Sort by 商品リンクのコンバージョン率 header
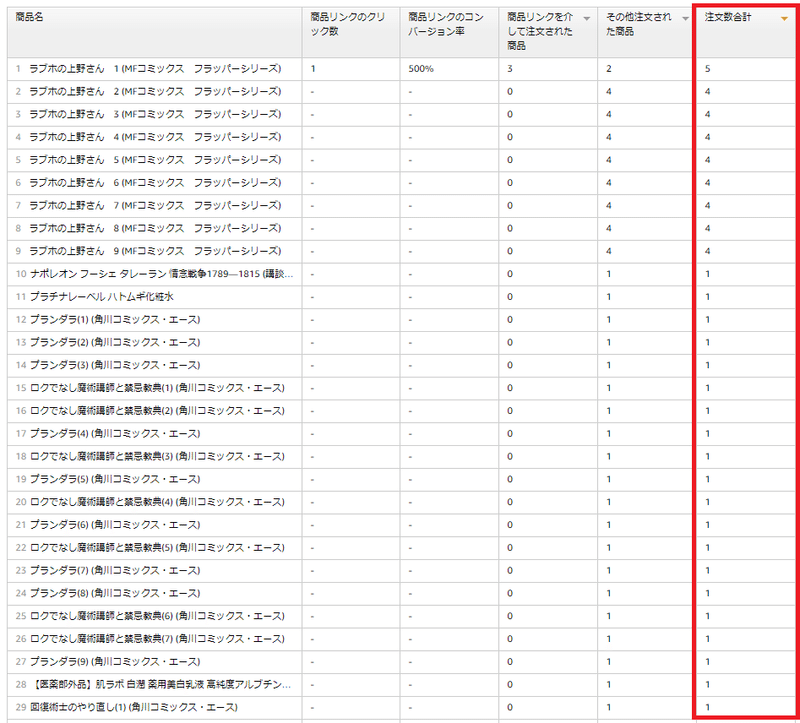The width and height of the screenshot is (800, 723). click(x=449, y=32)
